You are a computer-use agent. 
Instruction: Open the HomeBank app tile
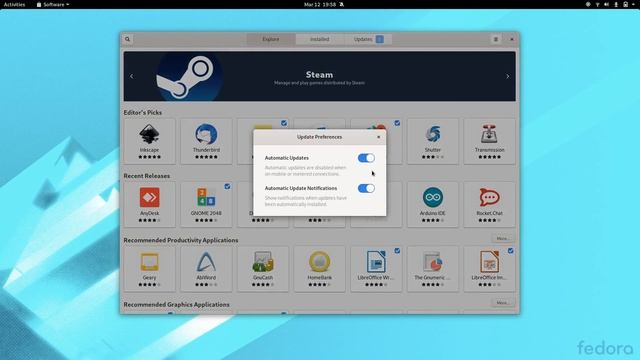(320, 269)
